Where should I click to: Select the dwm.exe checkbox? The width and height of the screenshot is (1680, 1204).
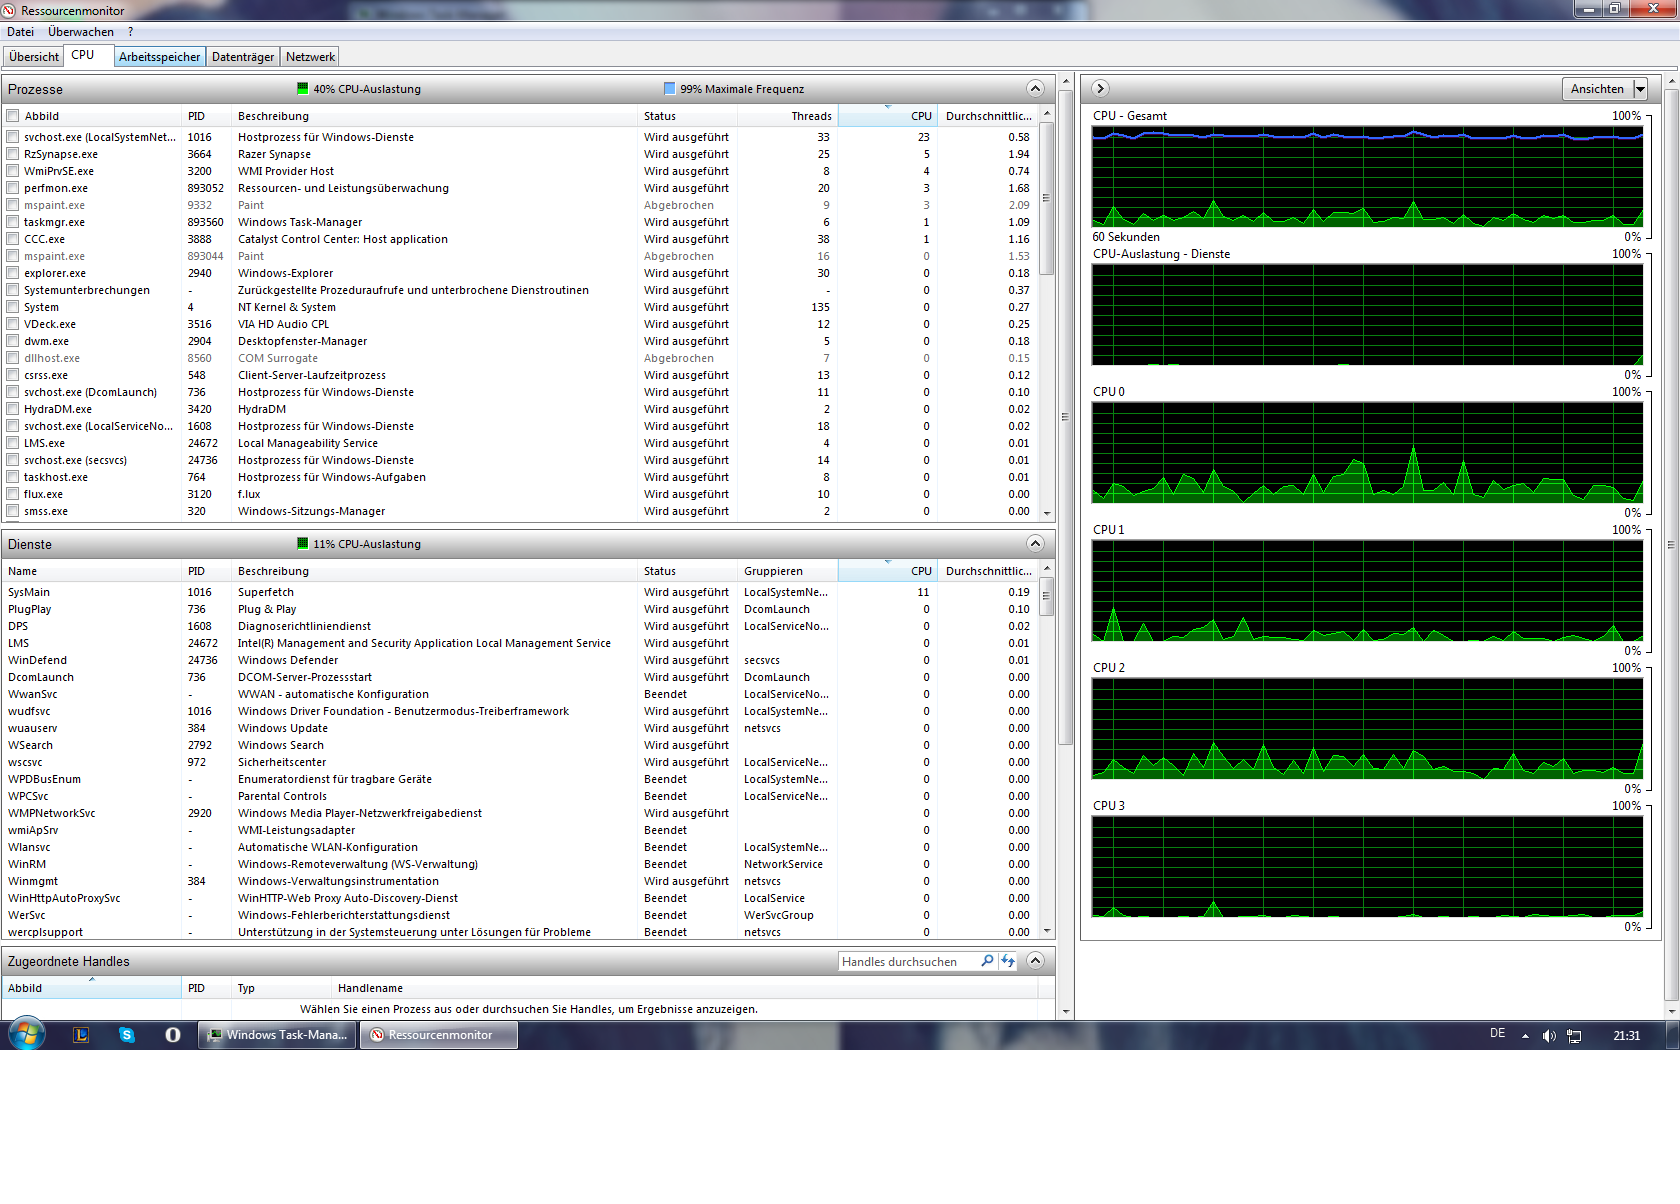[x=13, y=341]
